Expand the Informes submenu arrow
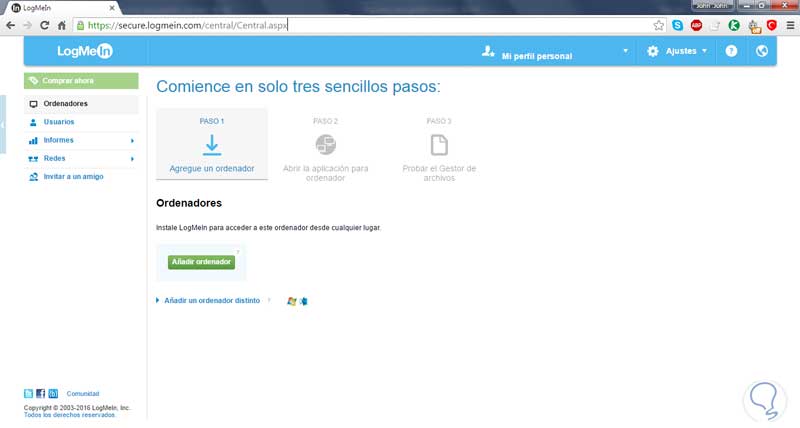The width and height of the screenshot is (800, 428). click(132, 140)
